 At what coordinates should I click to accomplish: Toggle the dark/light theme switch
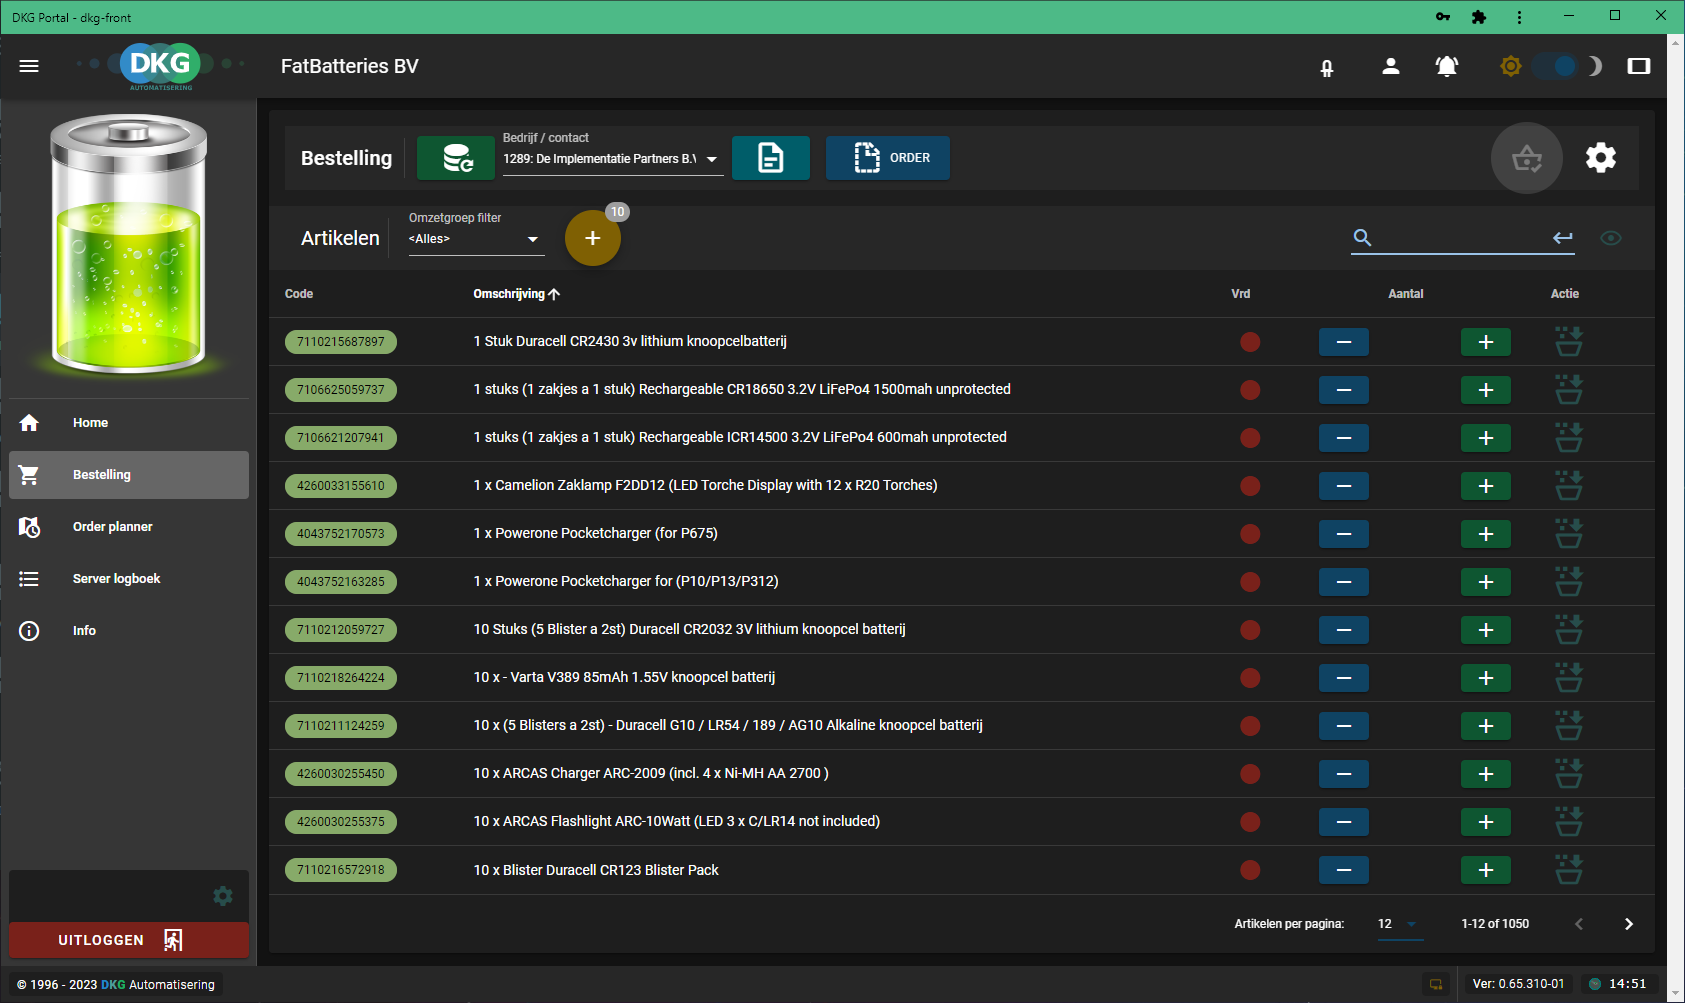click(1554, 66)
